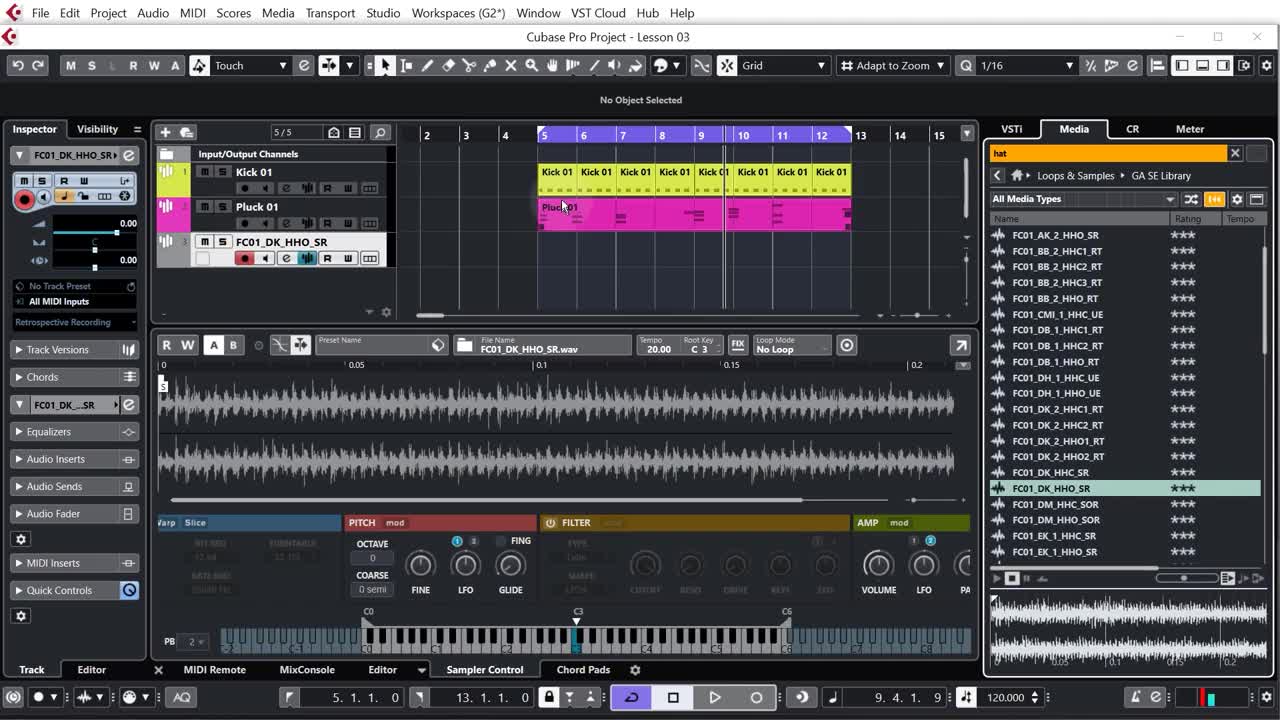The width and height of the screenshot is (1280, 720).
Task: Toggle FILTER section power button
Action: point(550,523)
